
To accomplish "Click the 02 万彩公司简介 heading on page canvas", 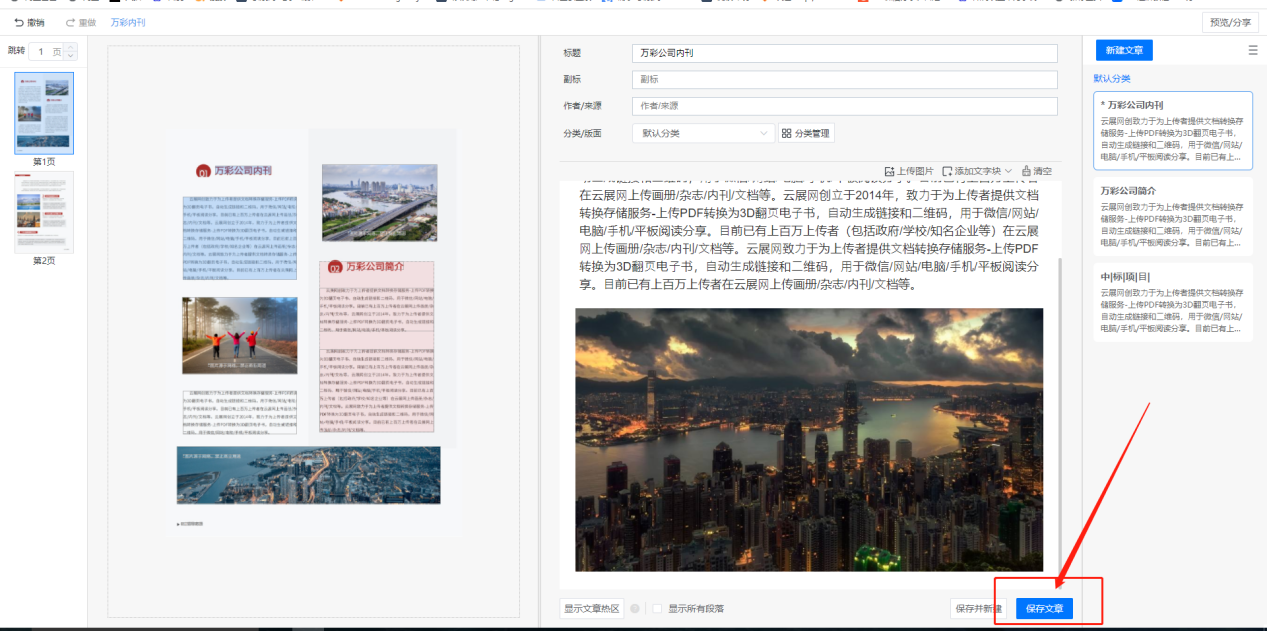I will (367, 267).
